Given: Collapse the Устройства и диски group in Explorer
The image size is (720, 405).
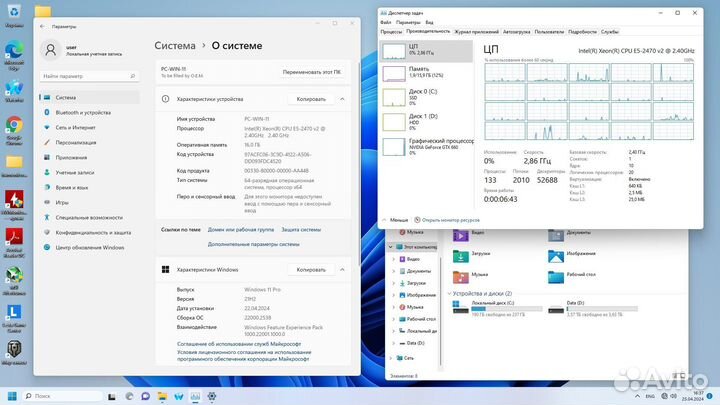Looking at the screenshot, I should tap(449, 293).
